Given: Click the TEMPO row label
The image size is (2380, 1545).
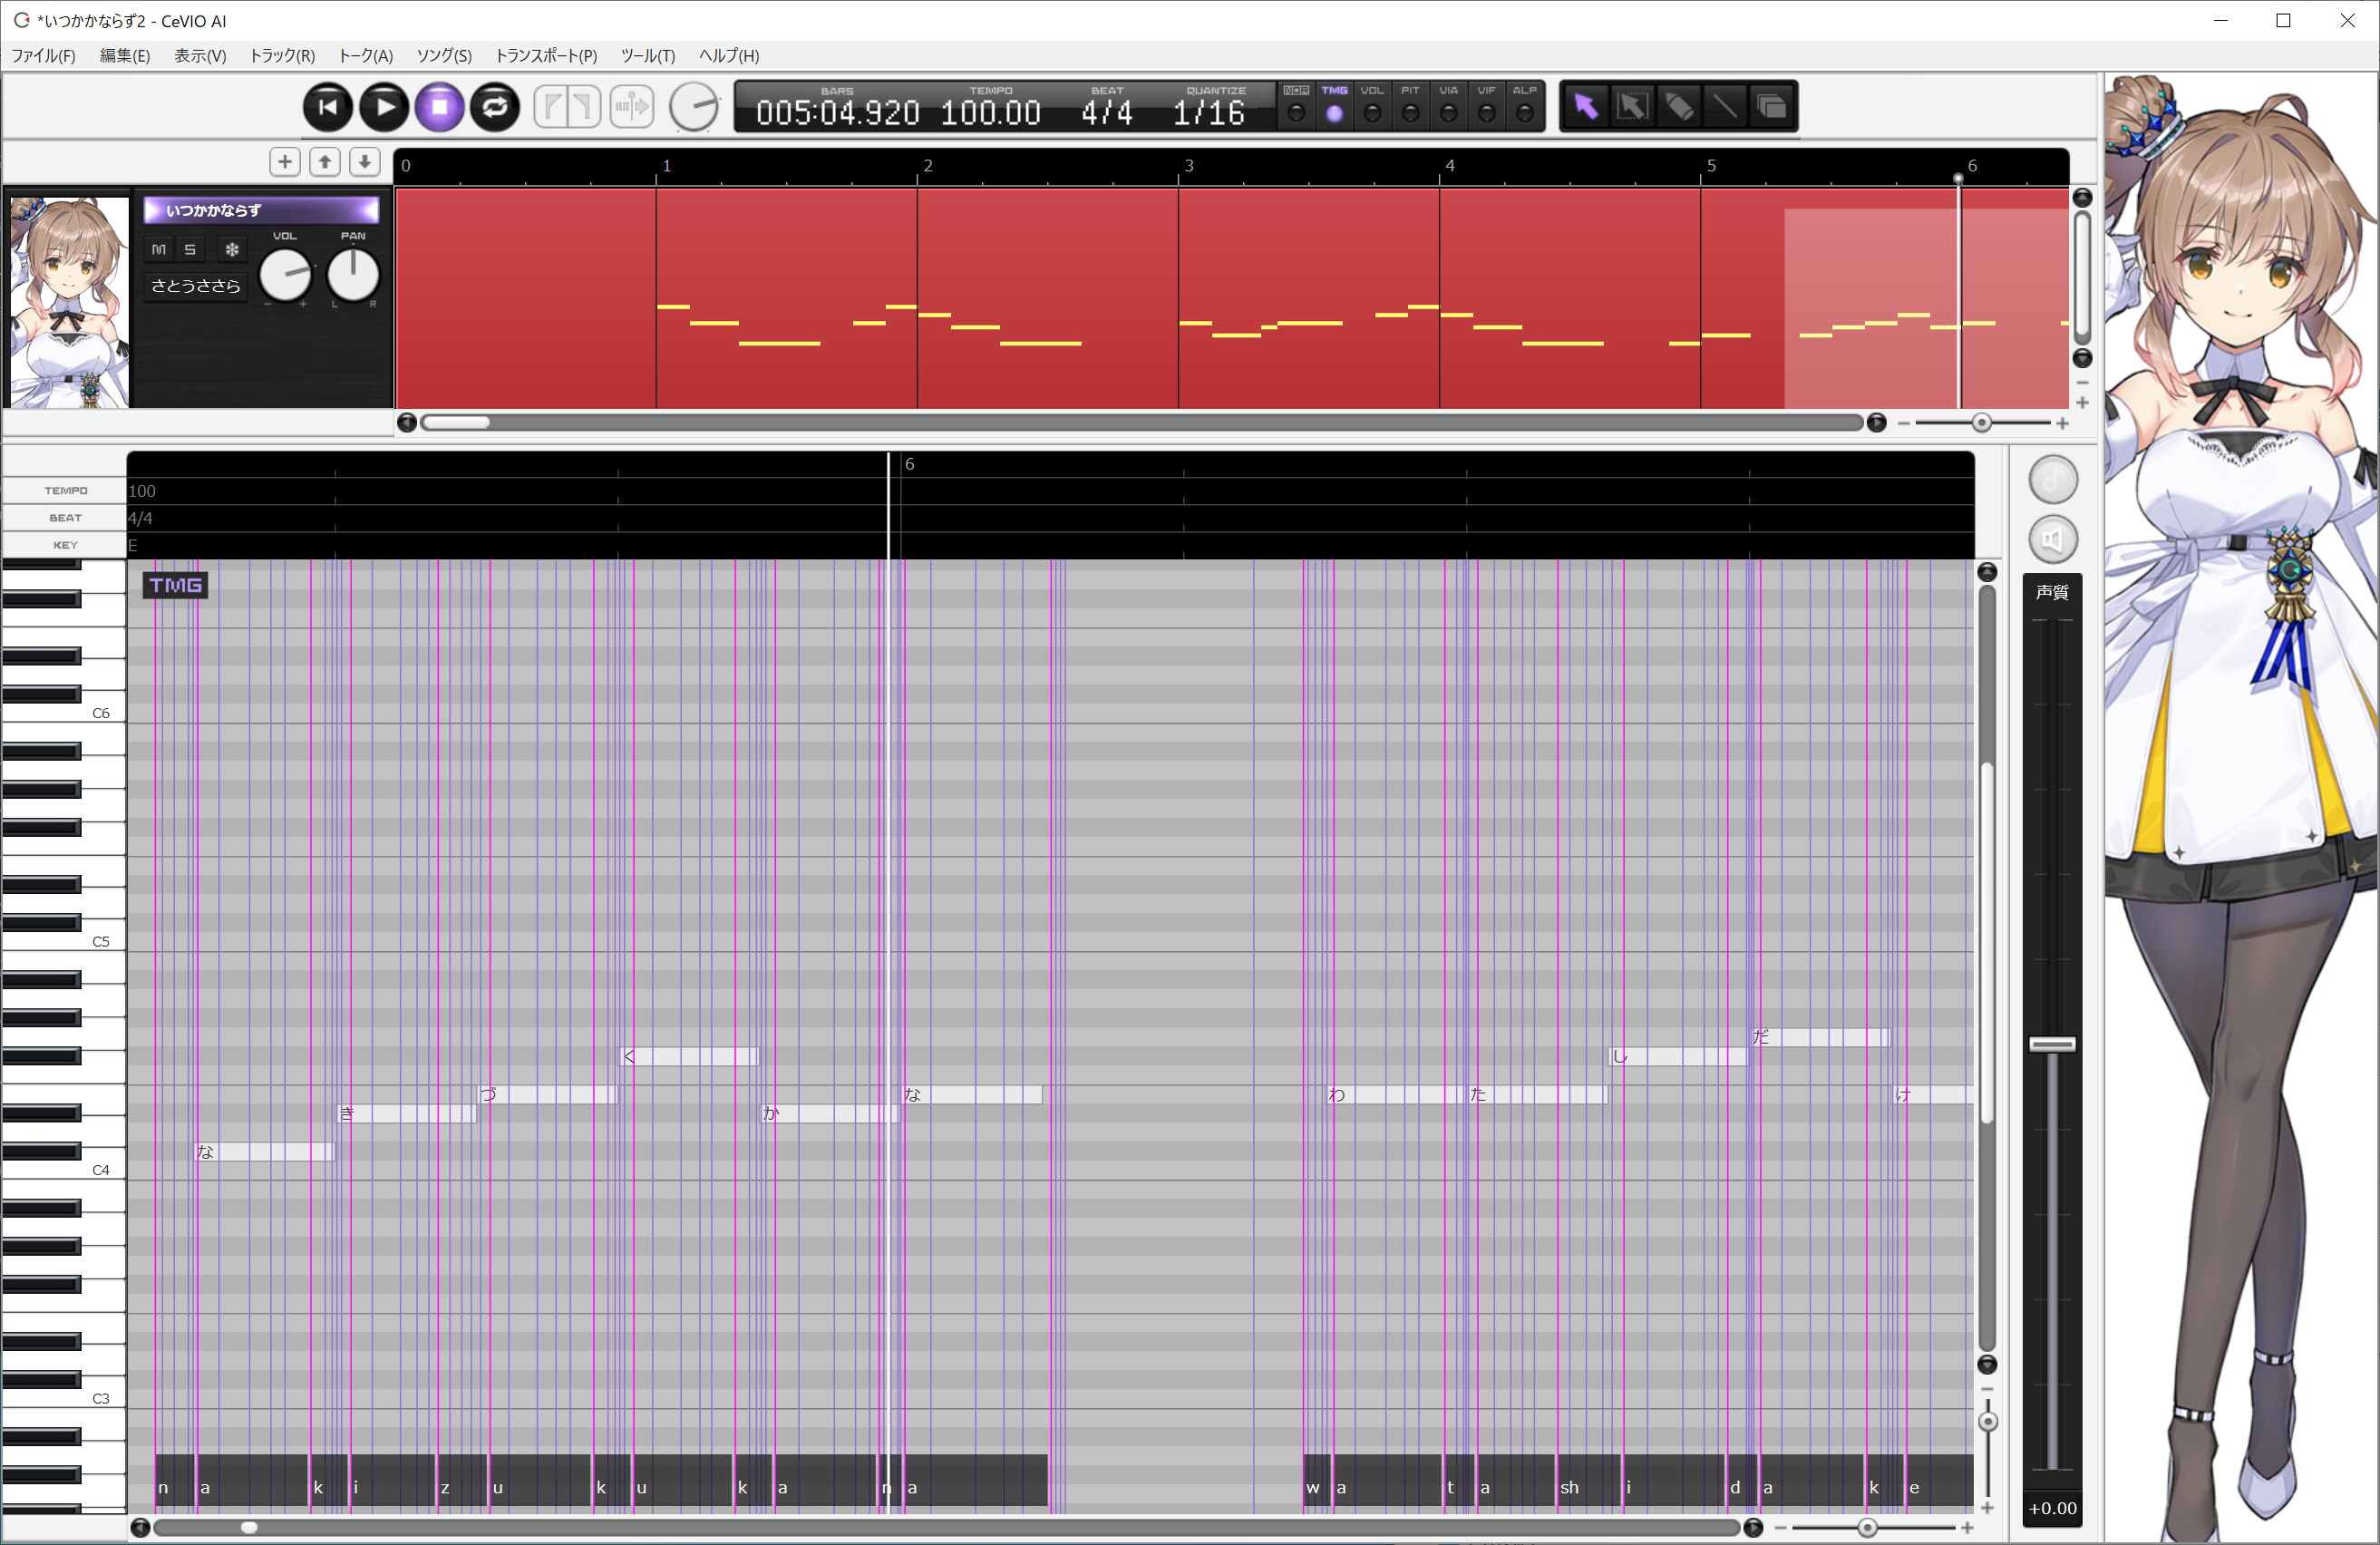Looking at the screenshot, I should click(65, 491).
